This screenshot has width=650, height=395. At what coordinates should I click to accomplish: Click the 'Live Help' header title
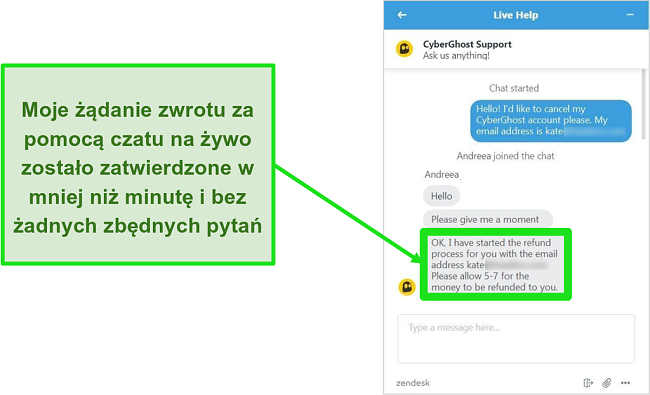[515, 15]
